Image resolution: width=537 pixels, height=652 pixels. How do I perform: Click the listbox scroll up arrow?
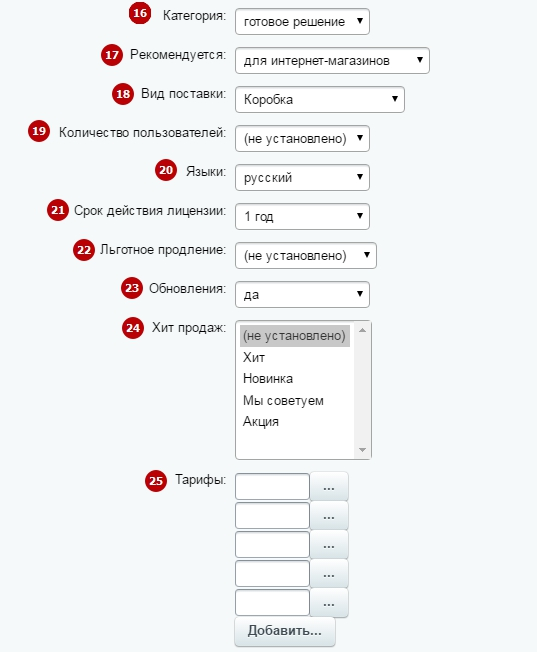click(x=362, y=330)
